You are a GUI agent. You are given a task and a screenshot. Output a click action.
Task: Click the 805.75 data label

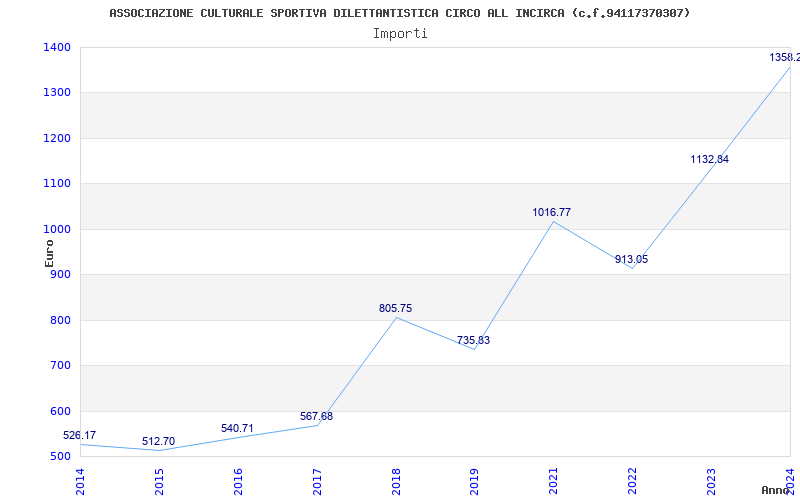point(395,308)
